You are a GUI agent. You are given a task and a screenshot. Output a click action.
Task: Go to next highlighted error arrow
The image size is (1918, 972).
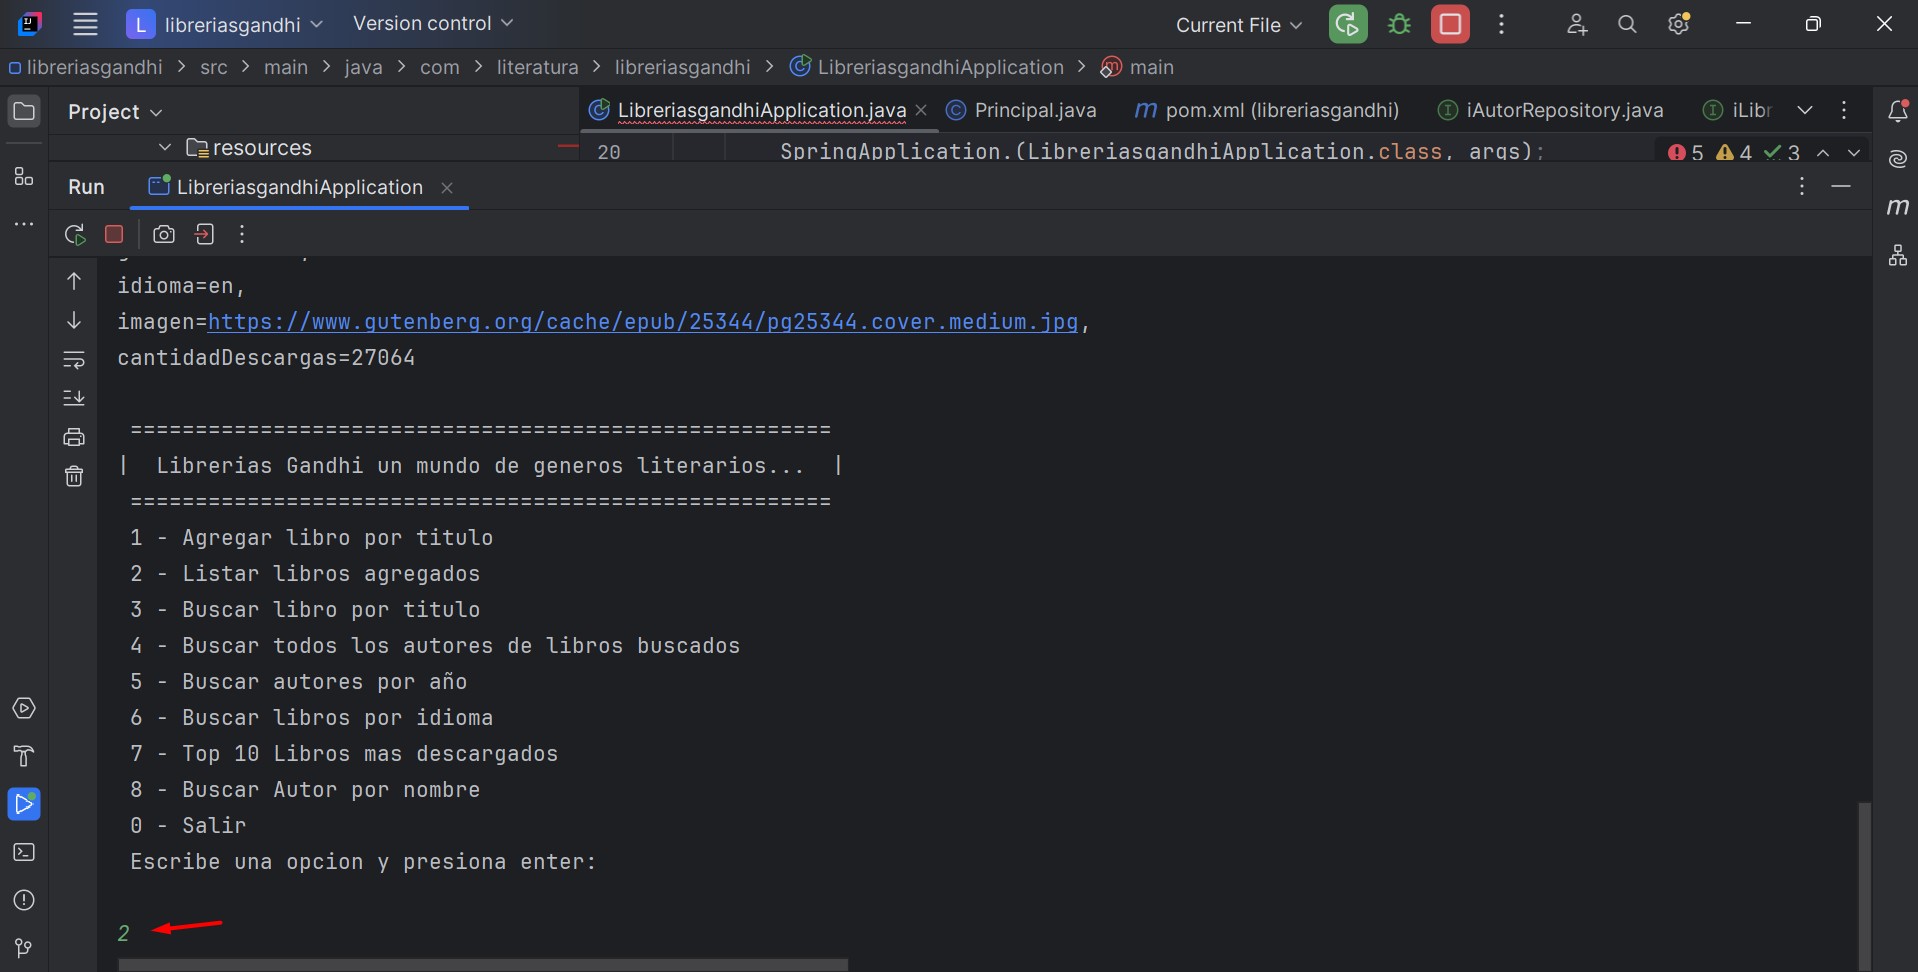point(1854,152)
